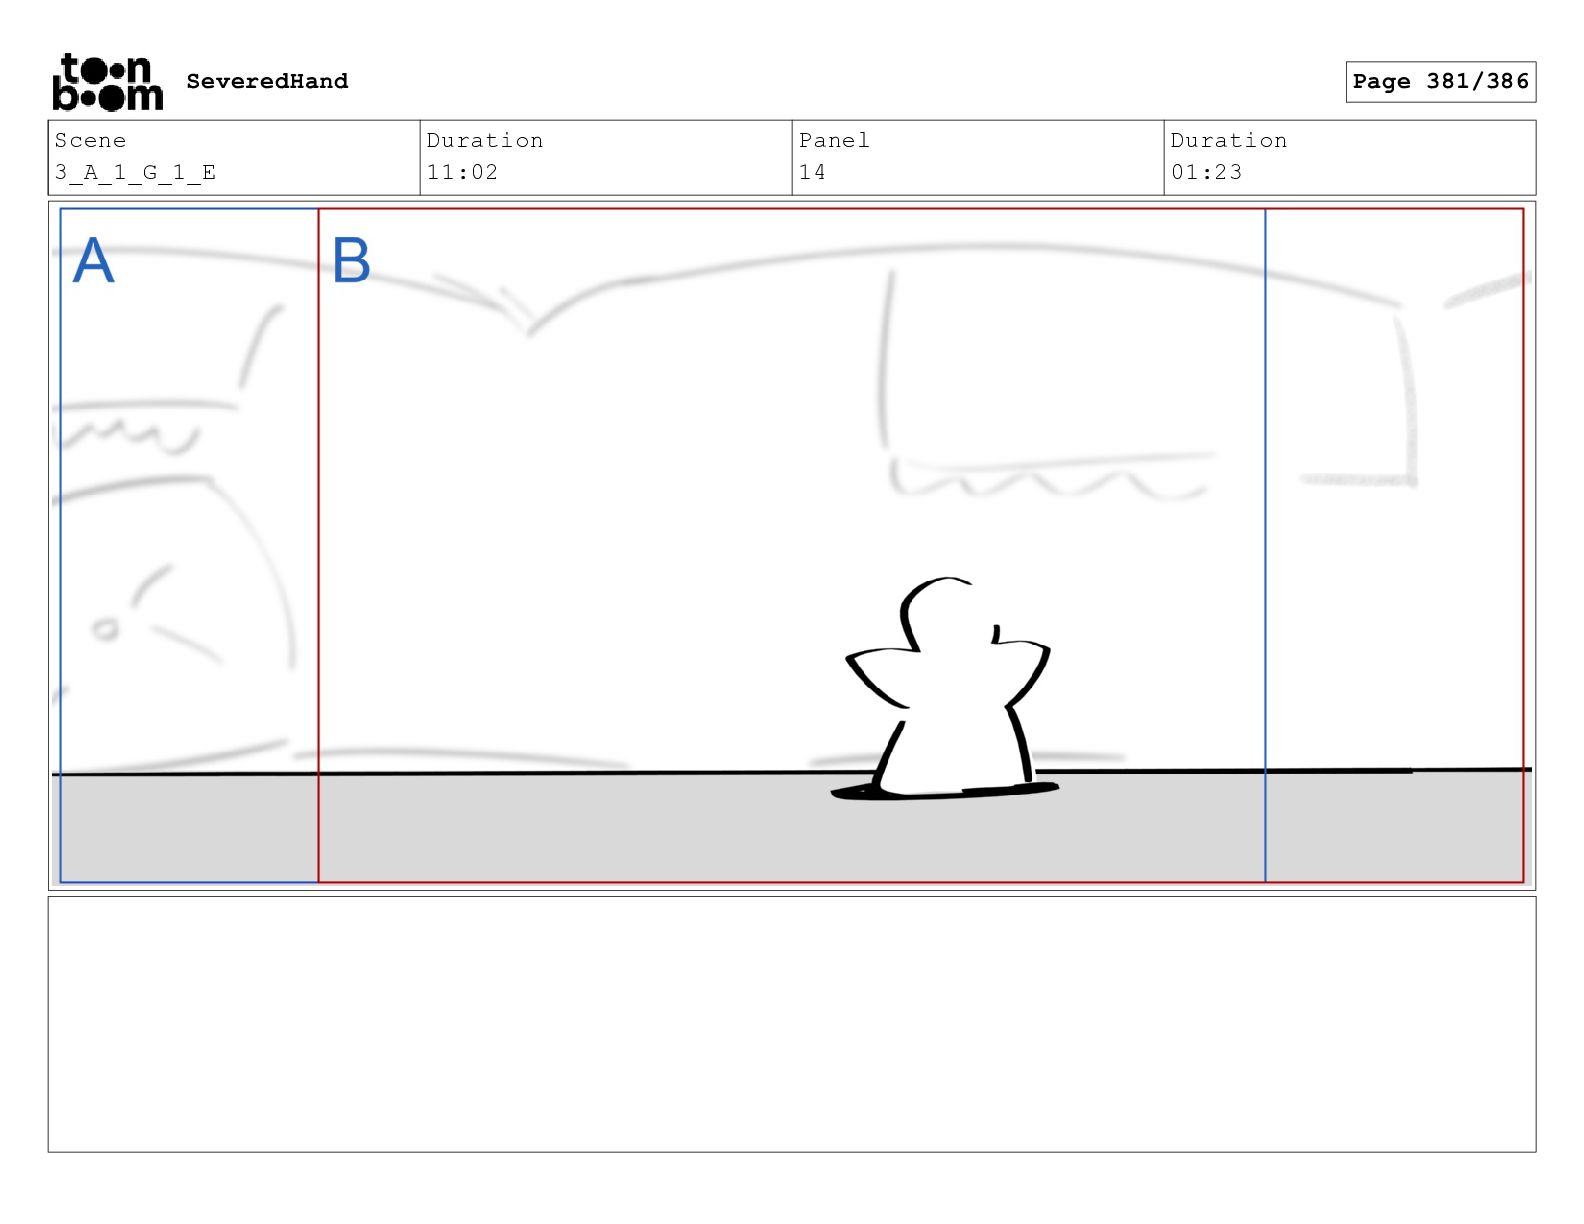1584x1224 pixels.
Task: Click the character drawing in the storyboard panel
Action: coord(946,689)
